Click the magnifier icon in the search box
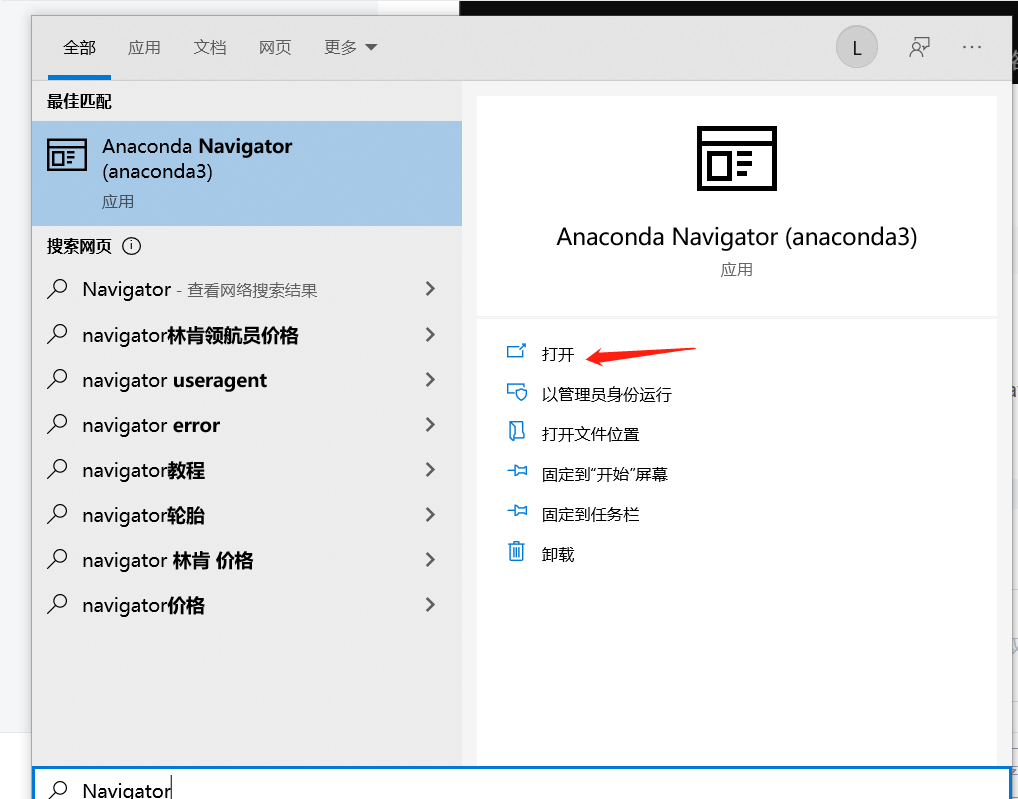The width and height of the screenshot is (1018, 799). coord(58,789)
